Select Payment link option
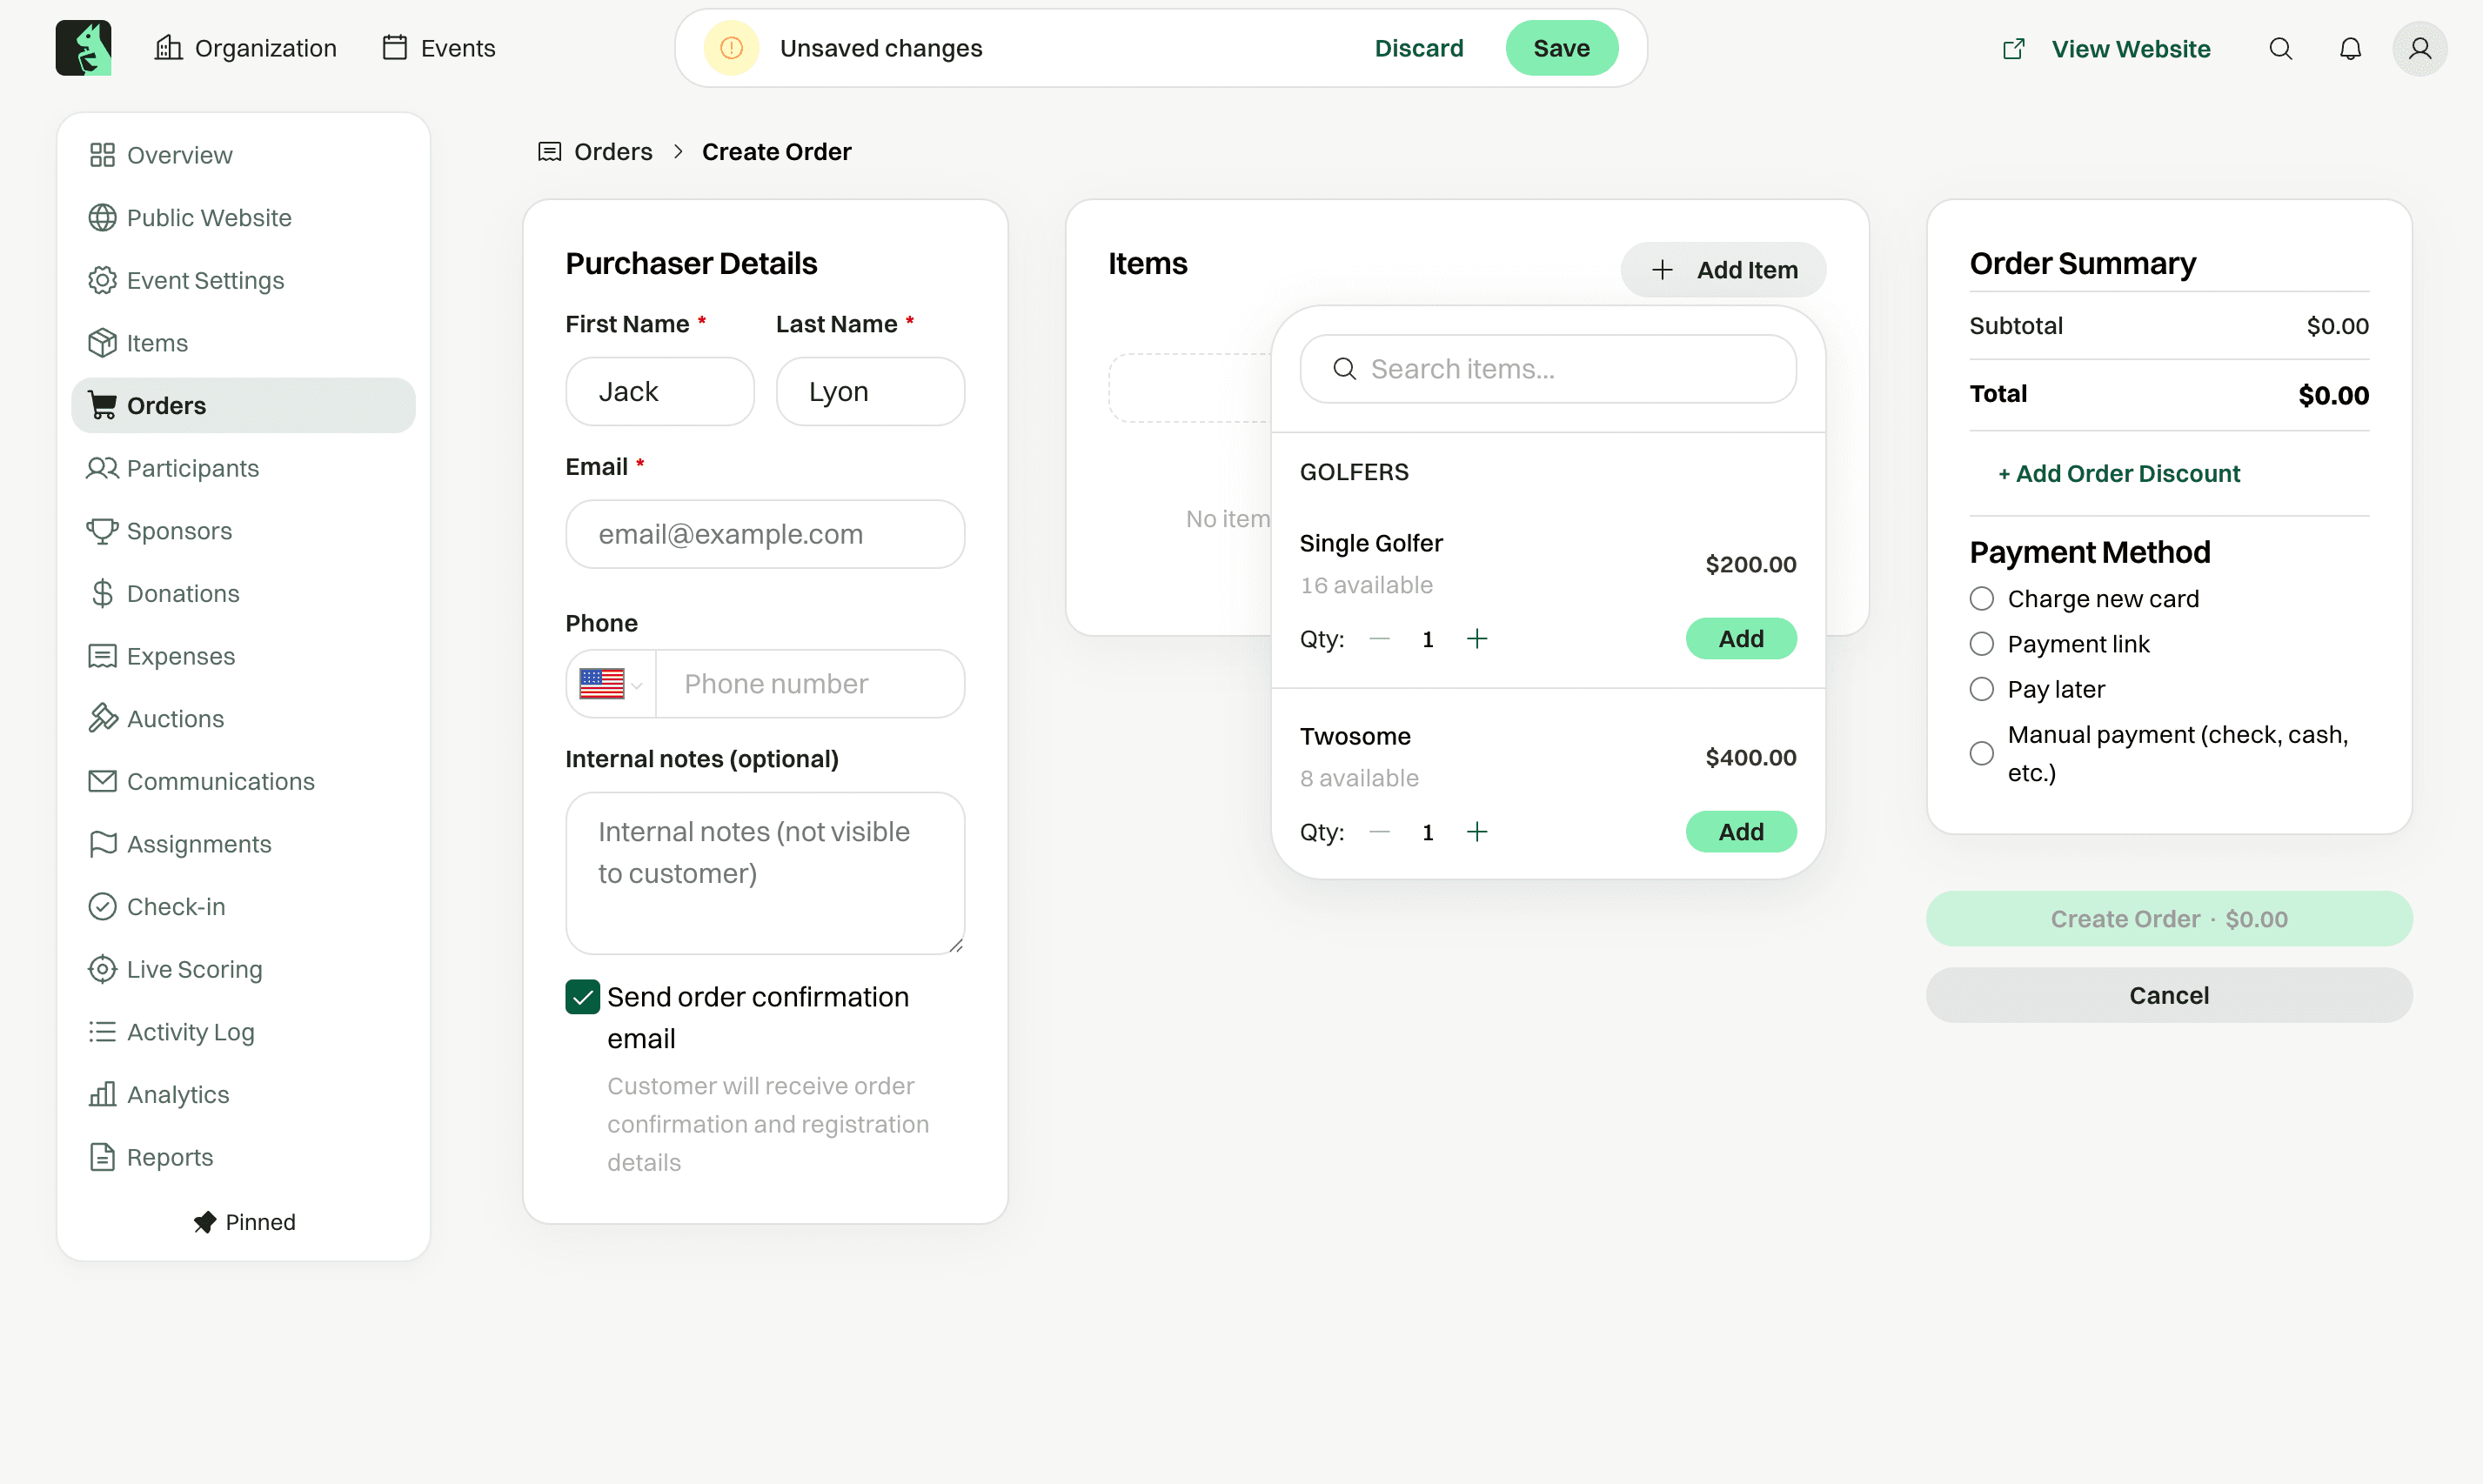Screen dimensions: 2483x1484 pos(1981,644)
